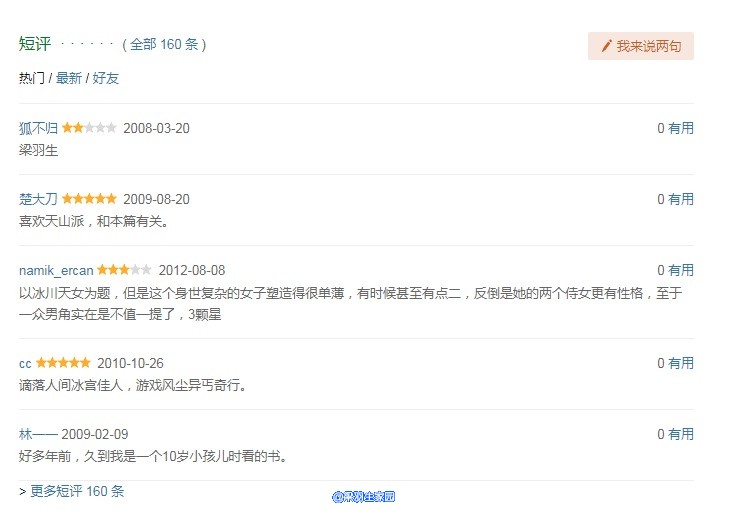Viewport: 730px width, 511px height.
Task: Open 狐不归's user profile
Action: pyautogui.click(x=38, y=128)
